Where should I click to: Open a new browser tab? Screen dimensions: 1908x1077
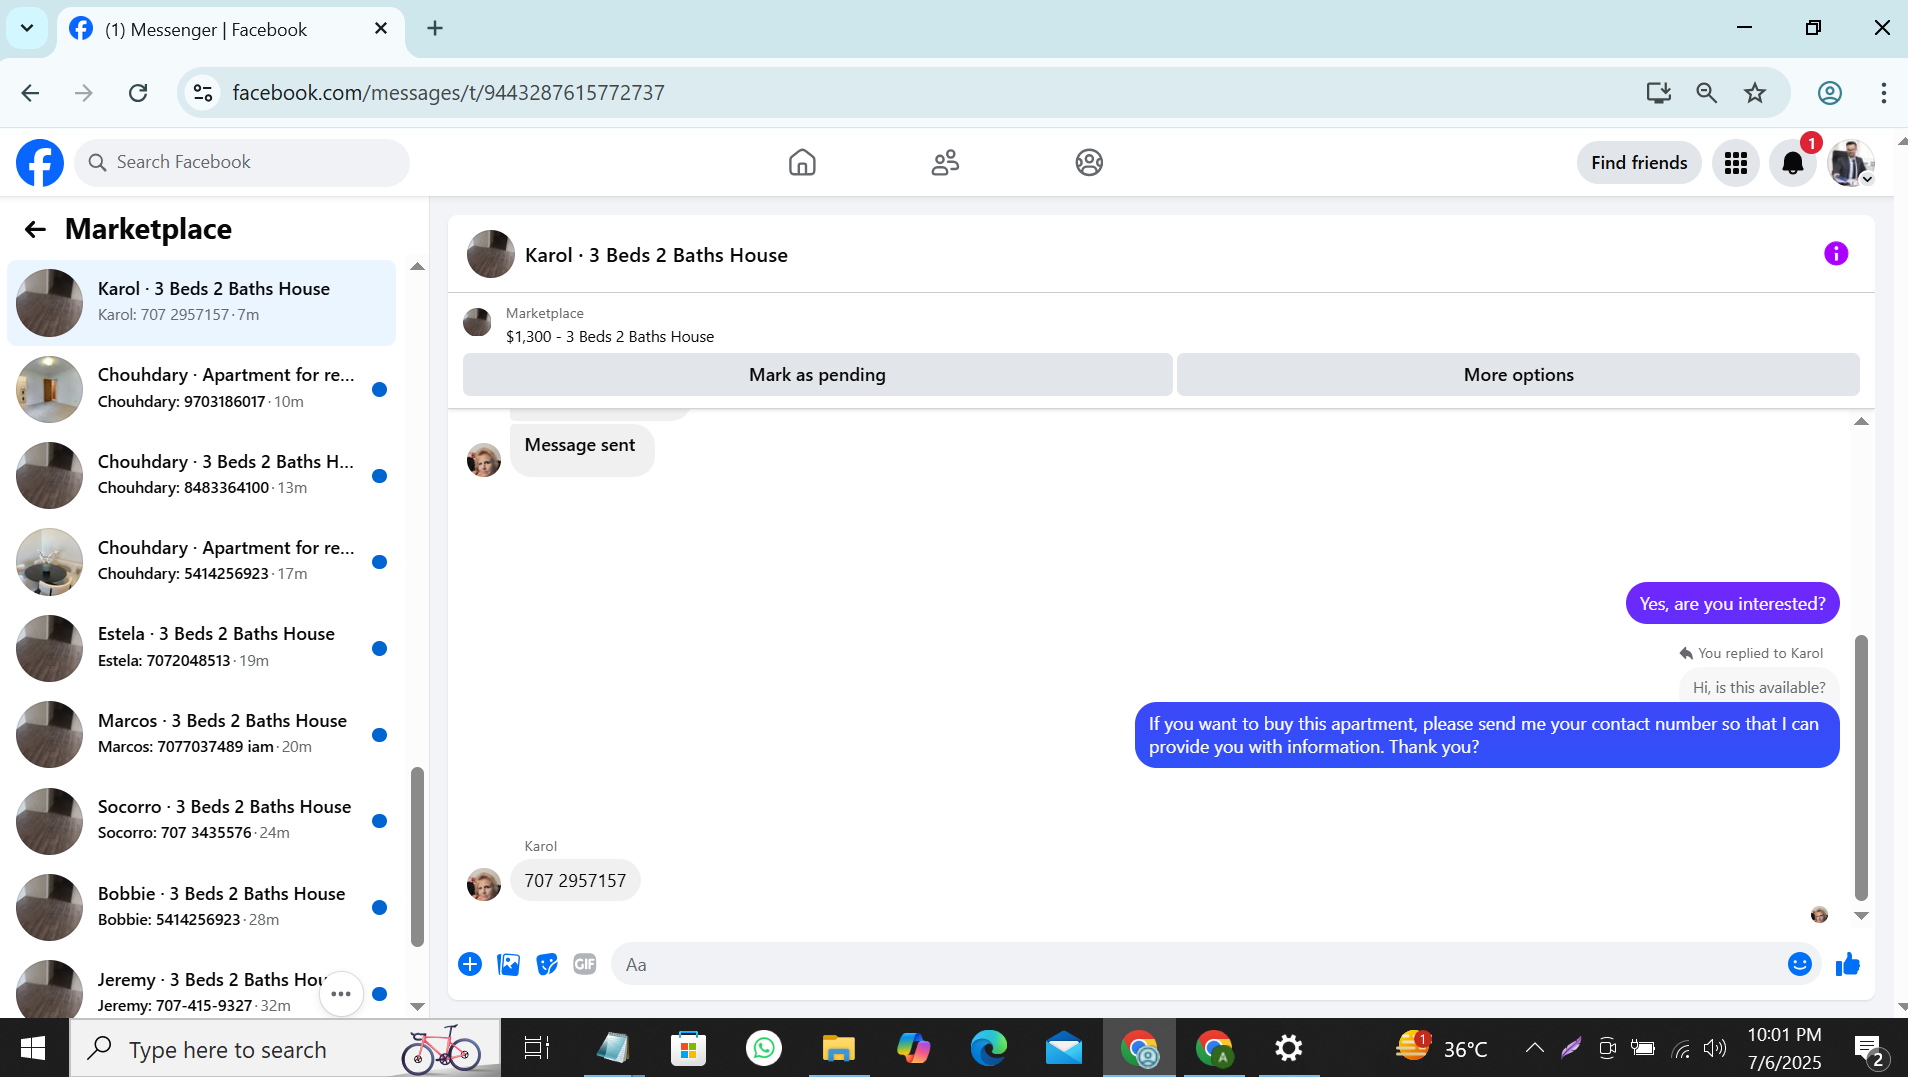[x=435, y=28]
